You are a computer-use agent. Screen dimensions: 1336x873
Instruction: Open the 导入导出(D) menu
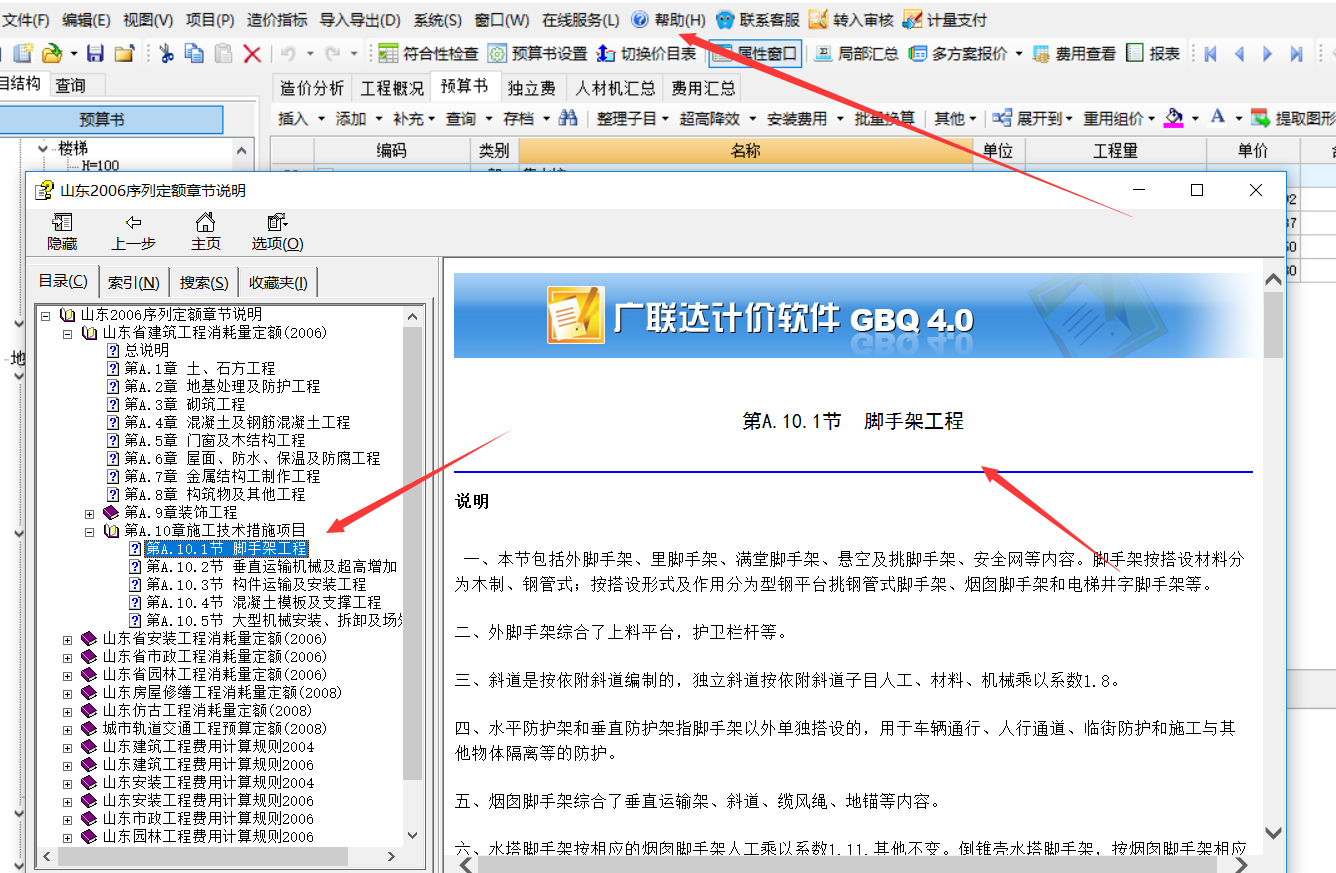[x=360, y=20]
